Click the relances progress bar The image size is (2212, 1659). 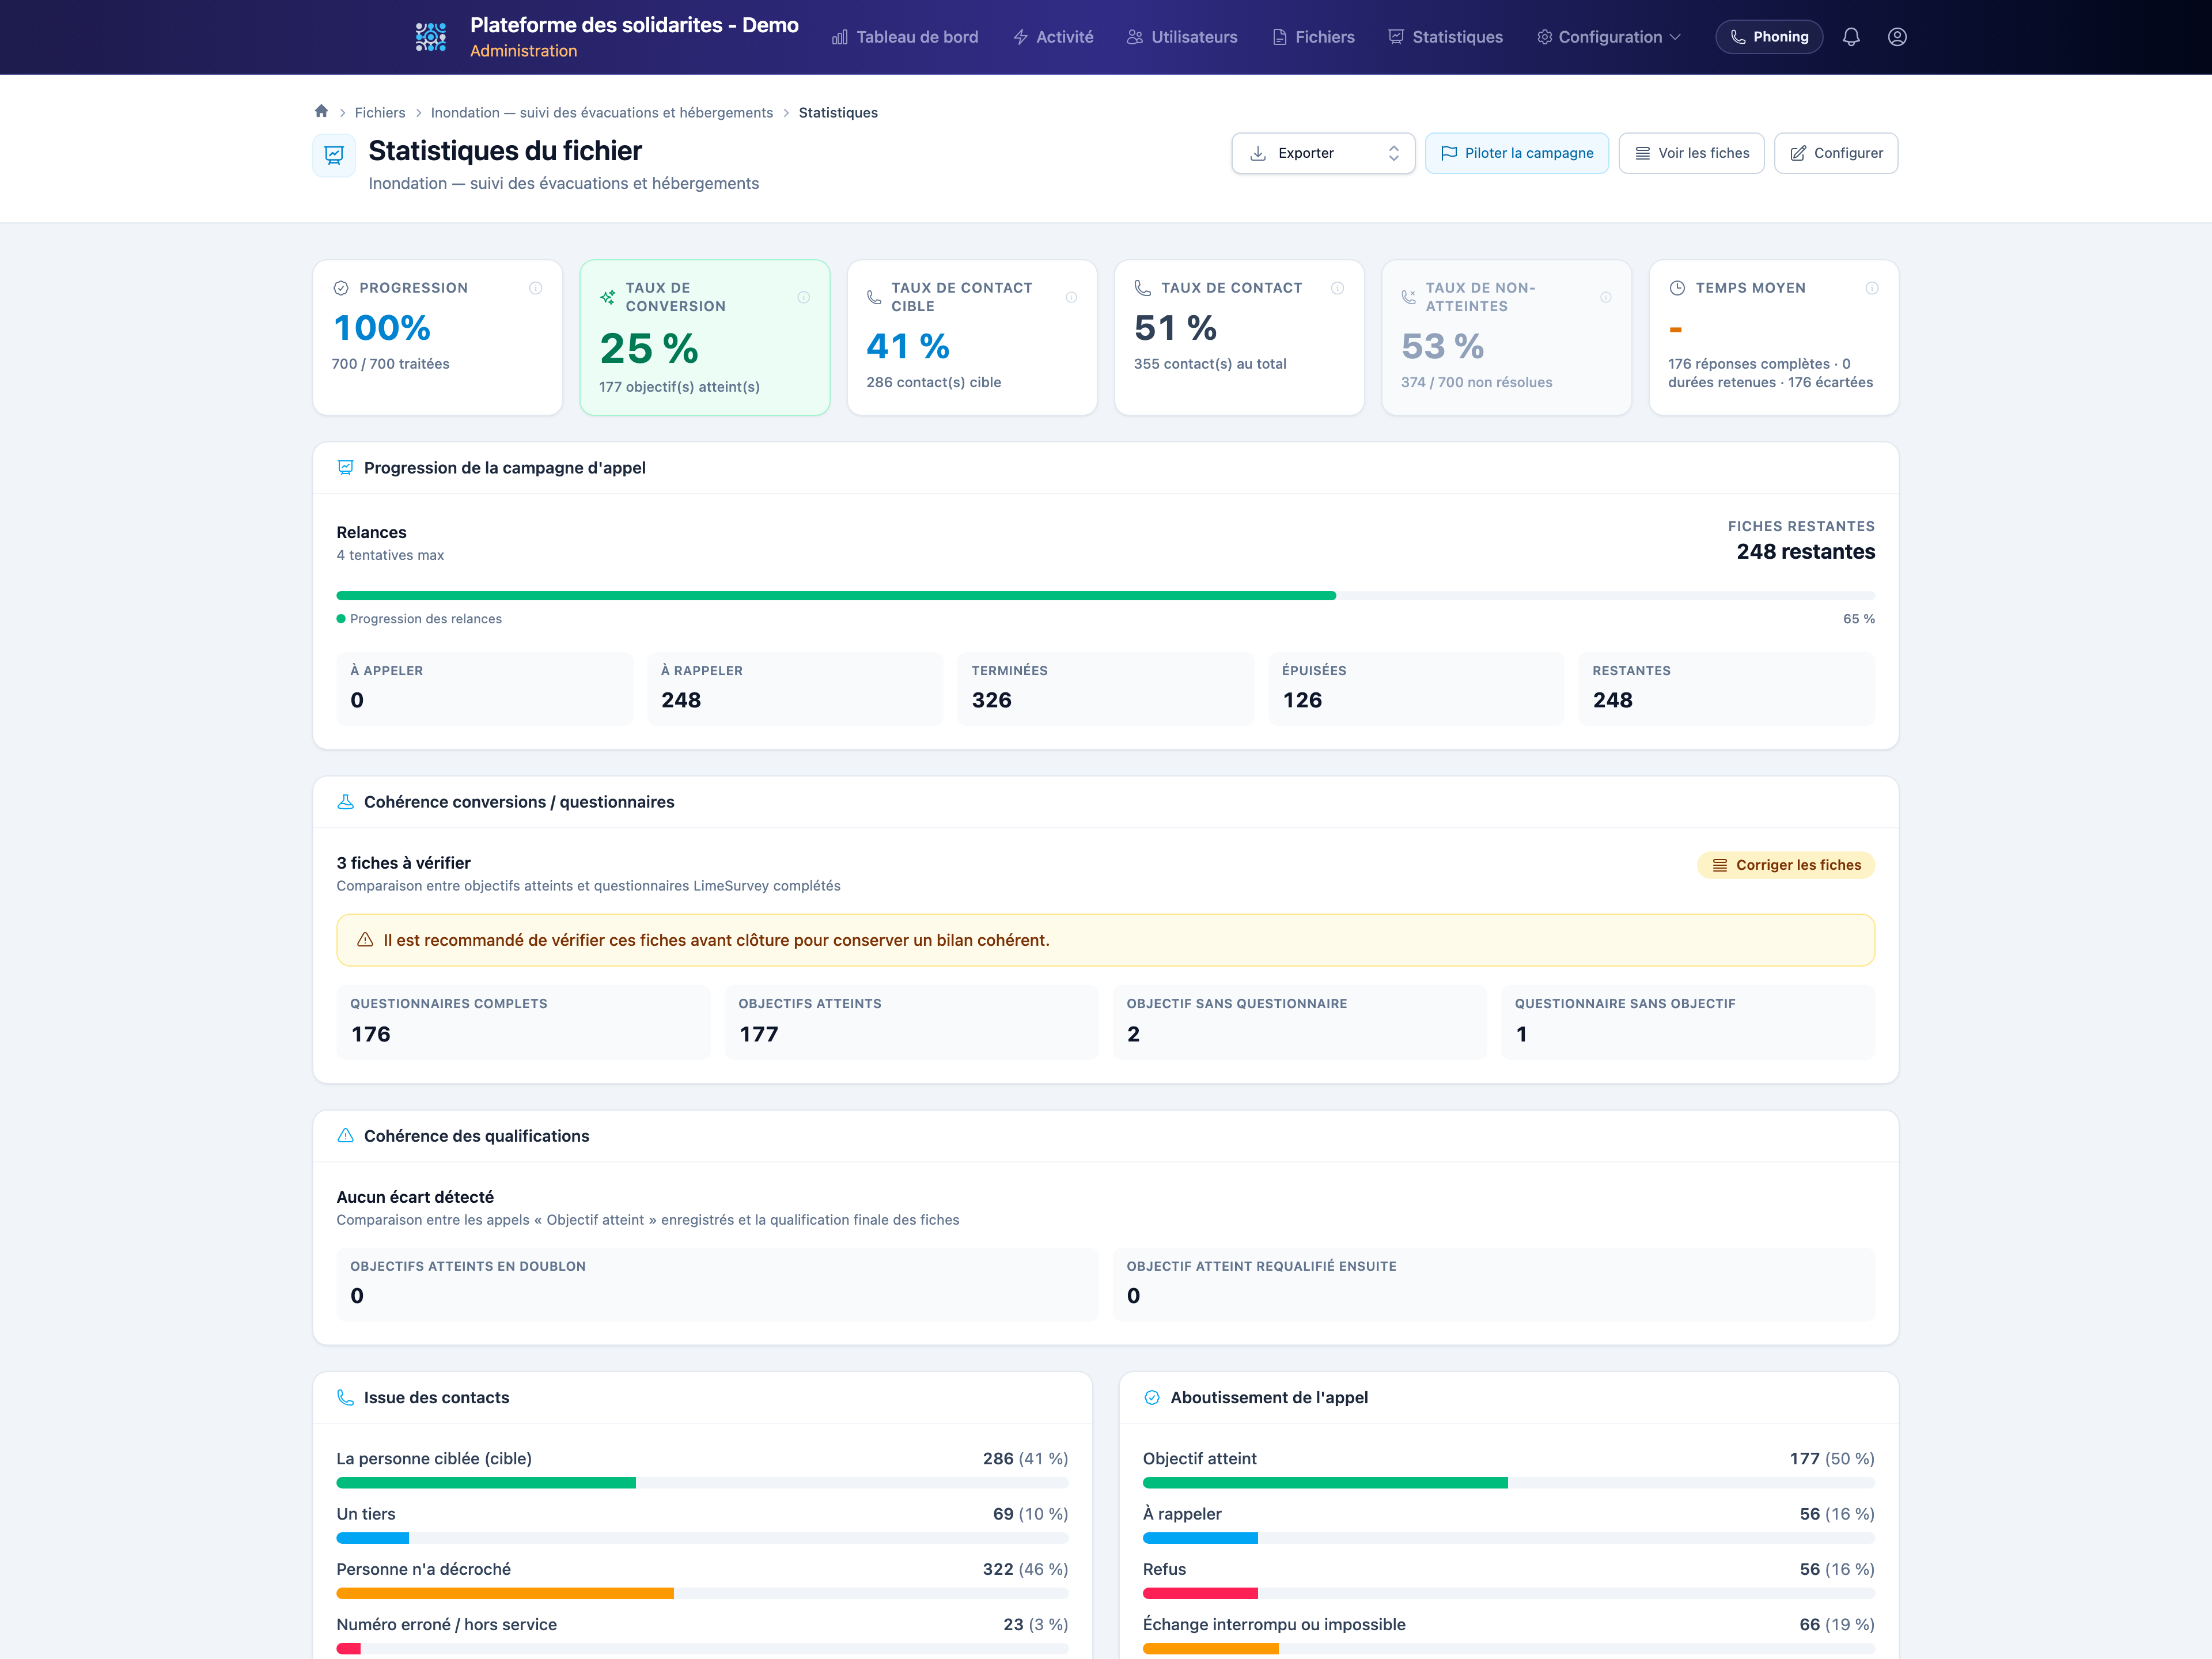pos(1105,596)
